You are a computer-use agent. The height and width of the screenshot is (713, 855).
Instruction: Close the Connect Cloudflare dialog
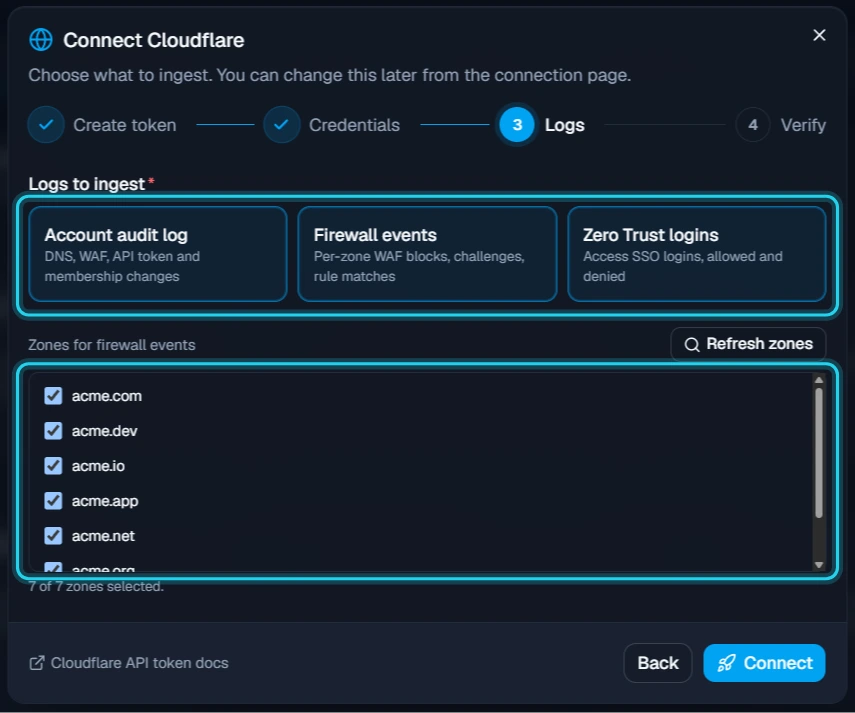[819, 35]
